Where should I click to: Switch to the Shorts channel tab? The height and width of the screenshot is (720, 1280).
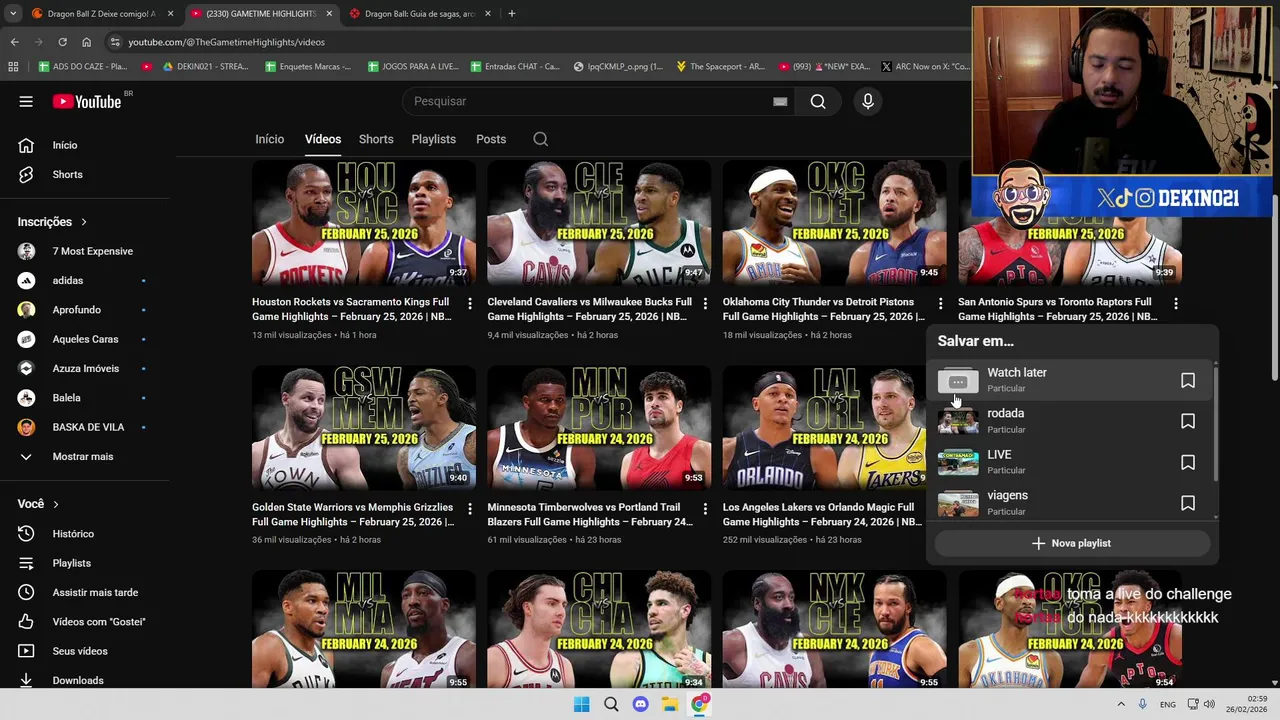pyautogui.click(x=376, y=139)
